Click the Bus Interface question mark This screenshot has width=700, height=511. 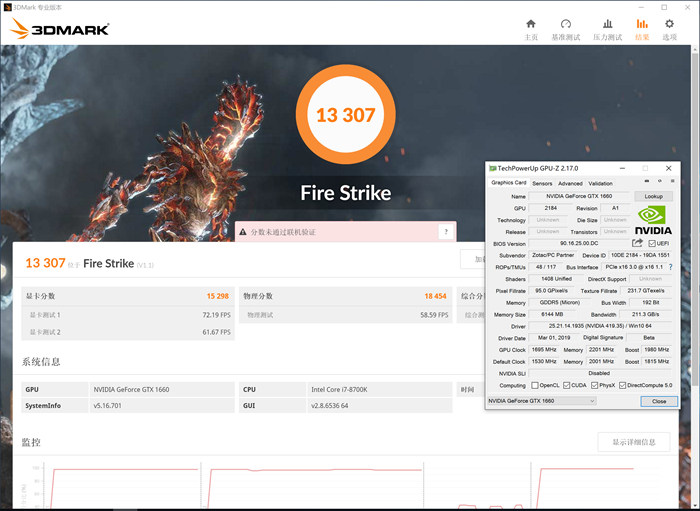[671, 267]
